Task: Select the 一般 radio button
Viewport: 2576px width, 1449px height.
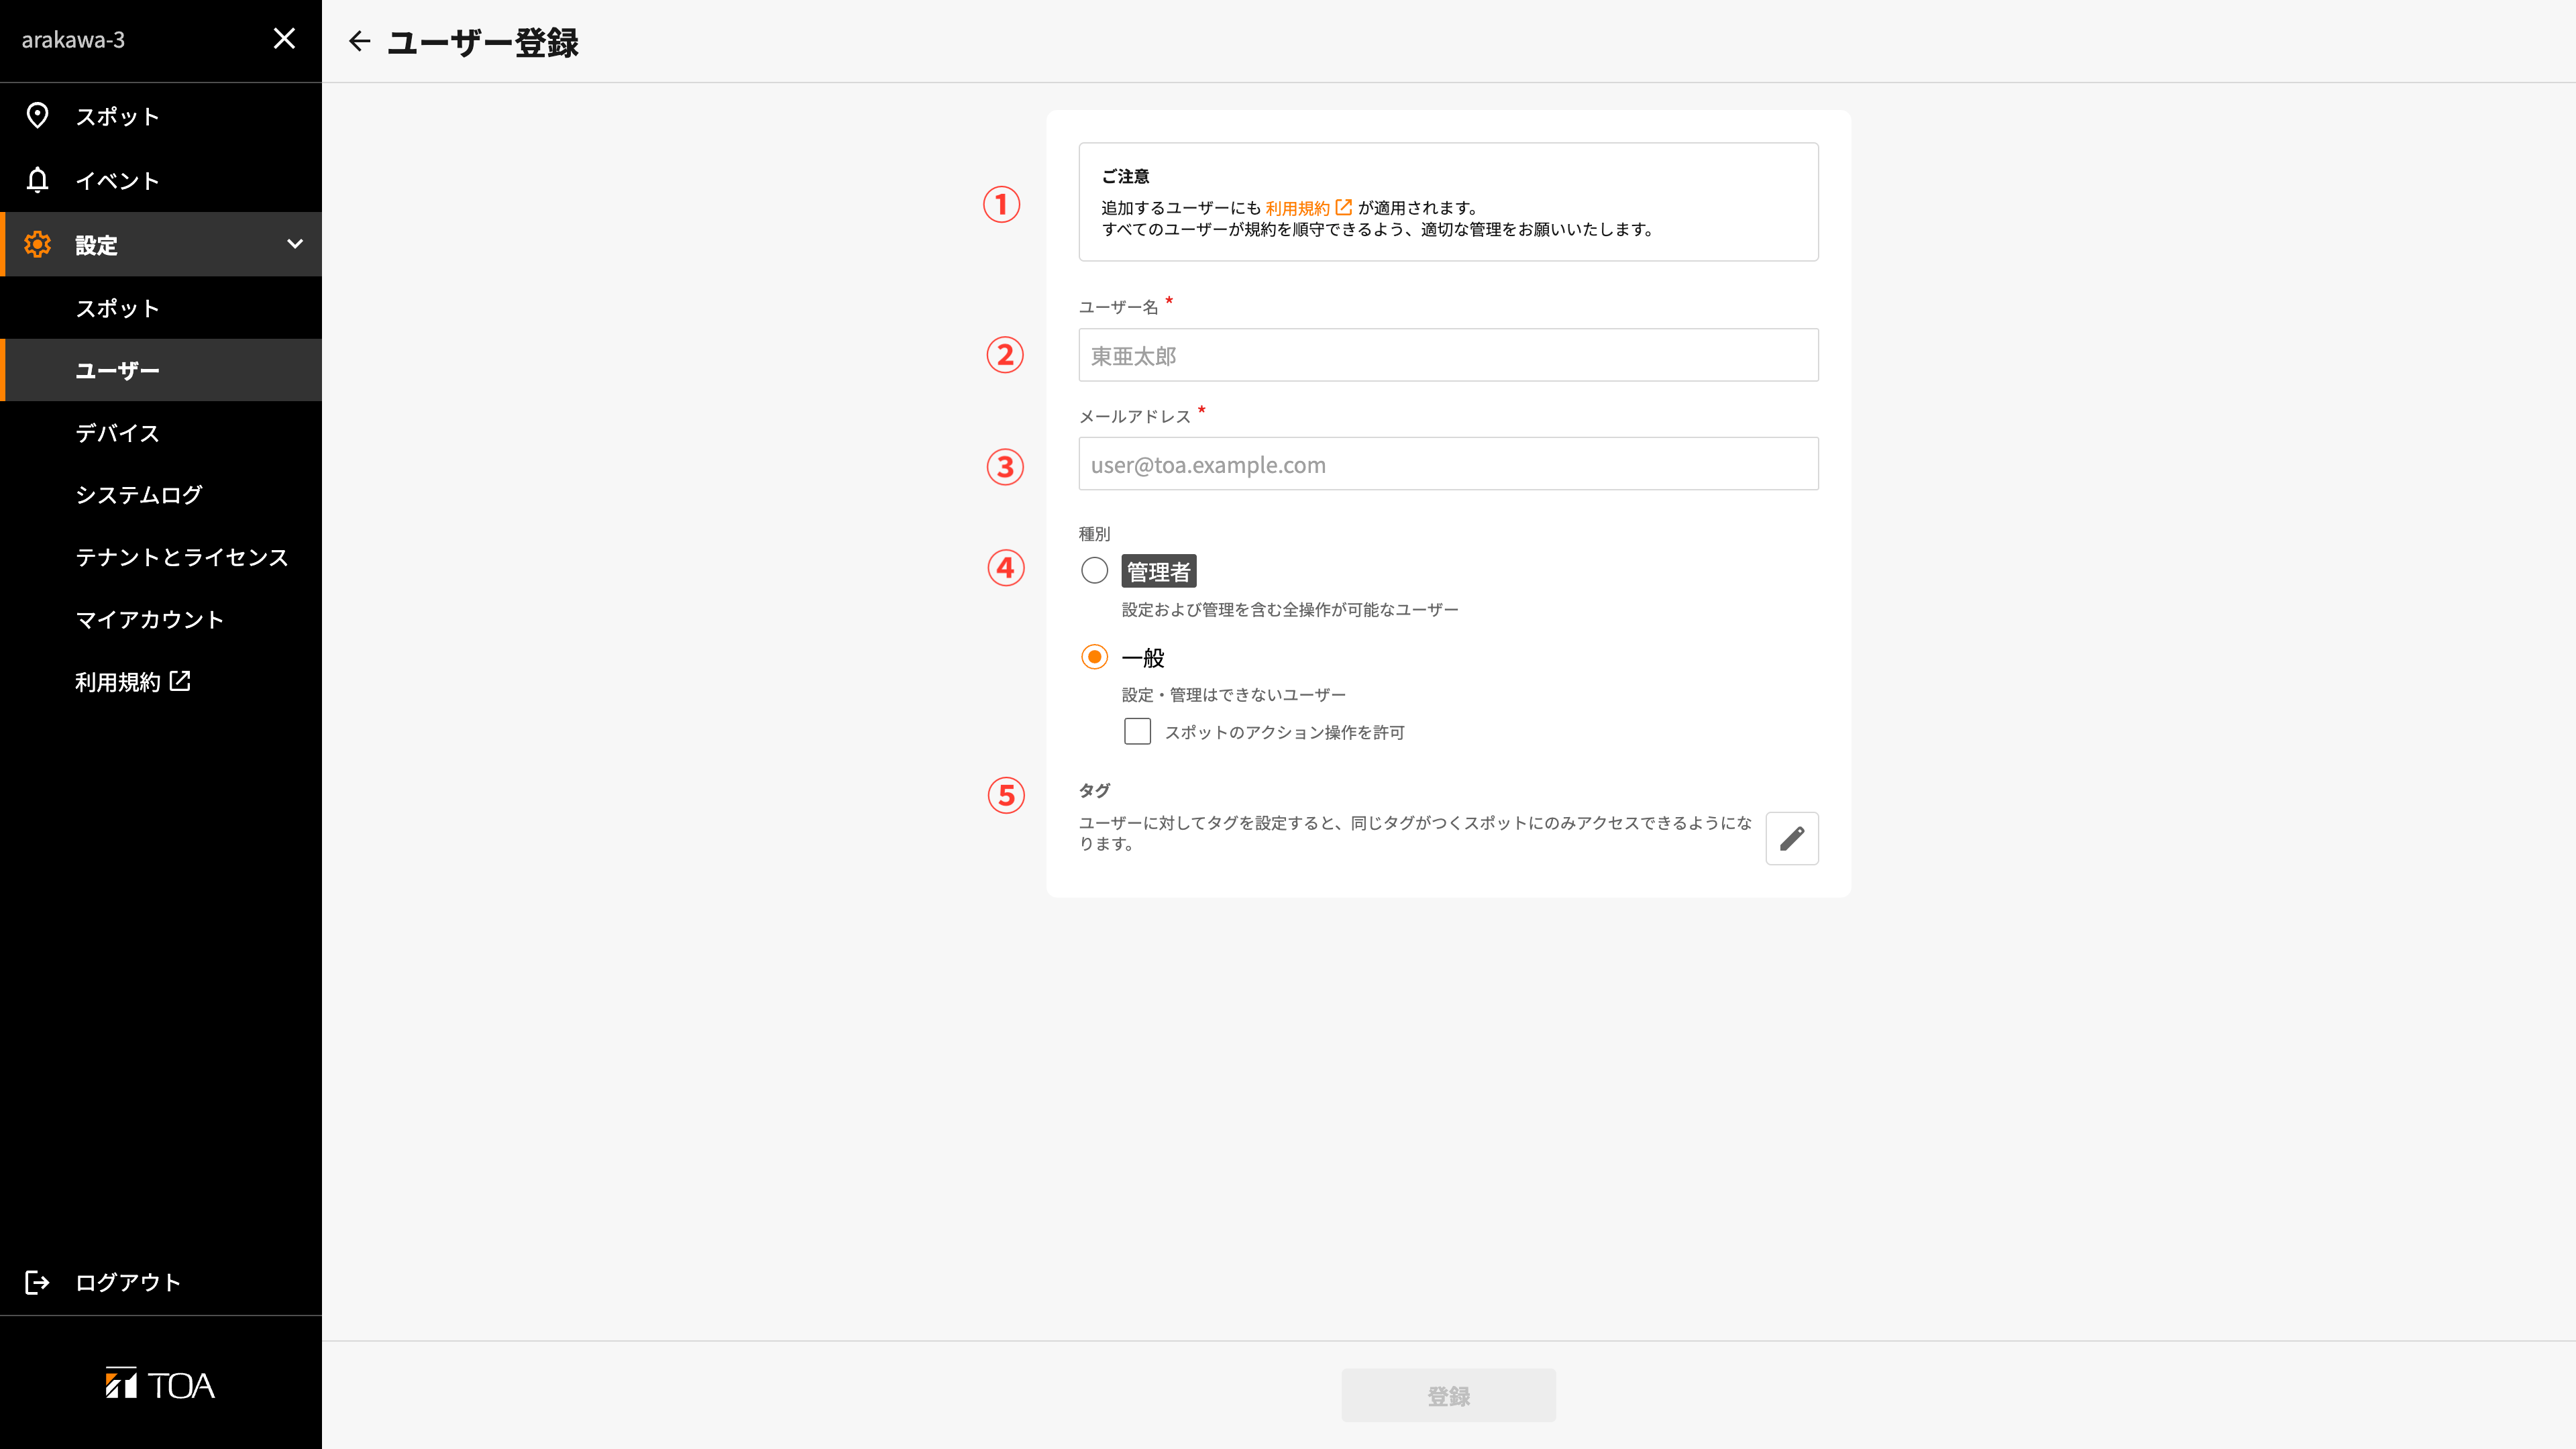Action: pyautogui.click(x=1094, y=657)
